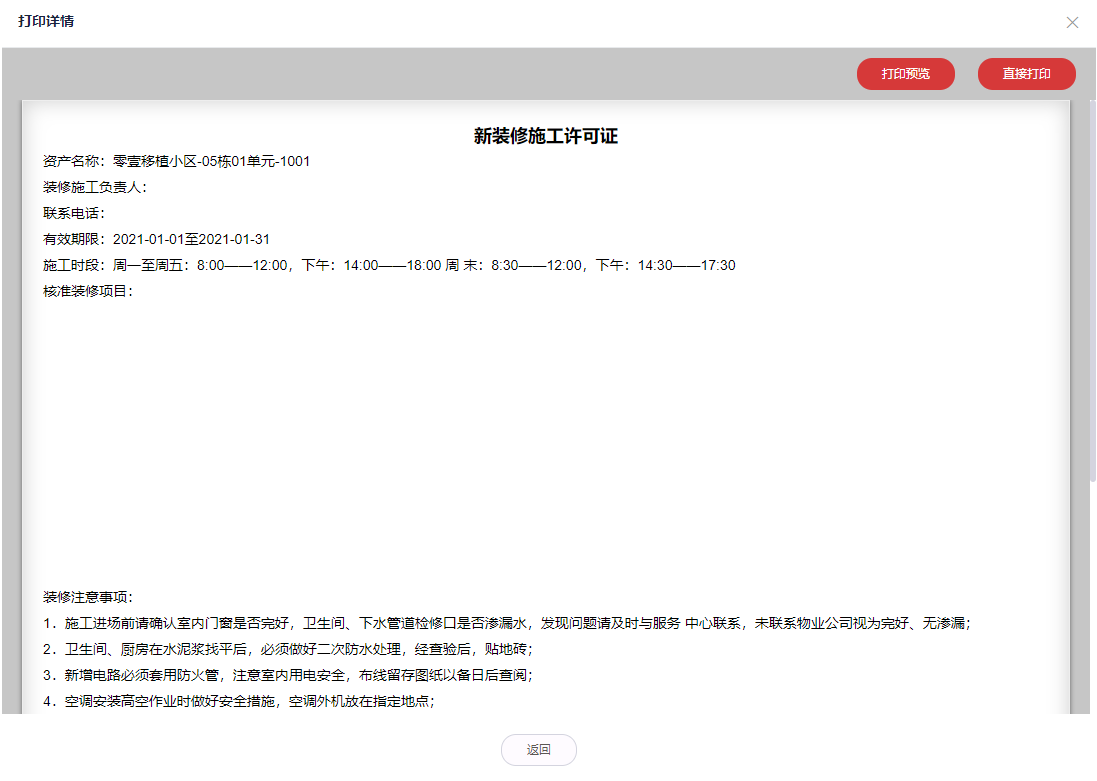The width and height of the screenshot is (1097, 781).
Task: Click the 核准装修项目 label
Action: point(88,291)
